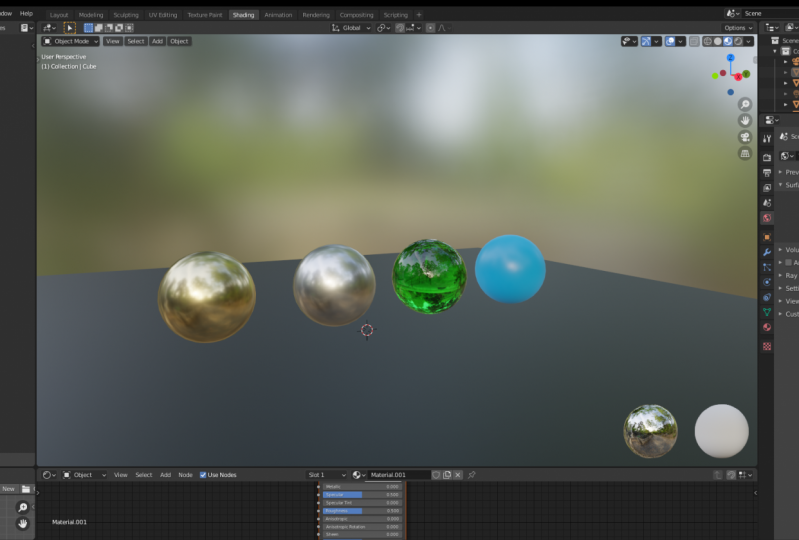
Task: Open the viewport Object menu button
Action: (179, 41)
